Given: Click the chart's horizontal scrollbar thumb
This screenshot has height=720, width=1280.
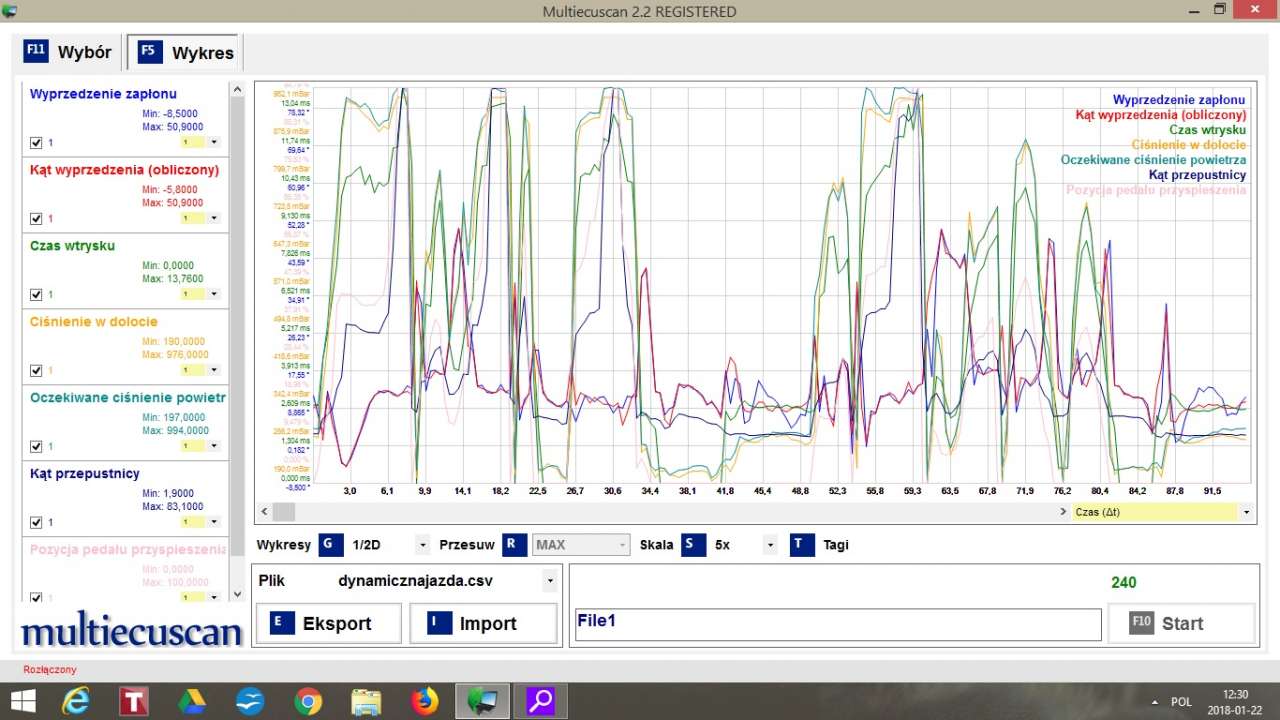Looking at the screenshot, I should [x=284, y=512].
